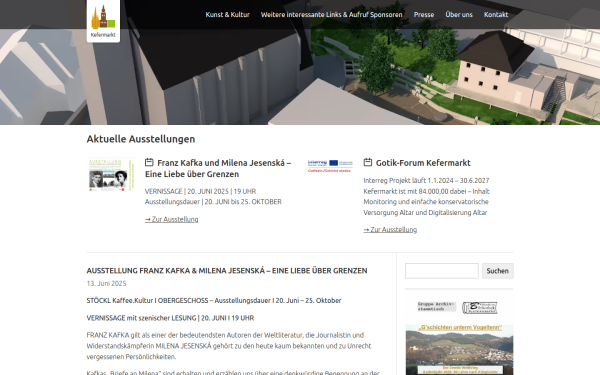Image resolution: width=600 pixels, height=375 pixels.
Task: Open the Über uns menu item
Action: coord(459,15)
